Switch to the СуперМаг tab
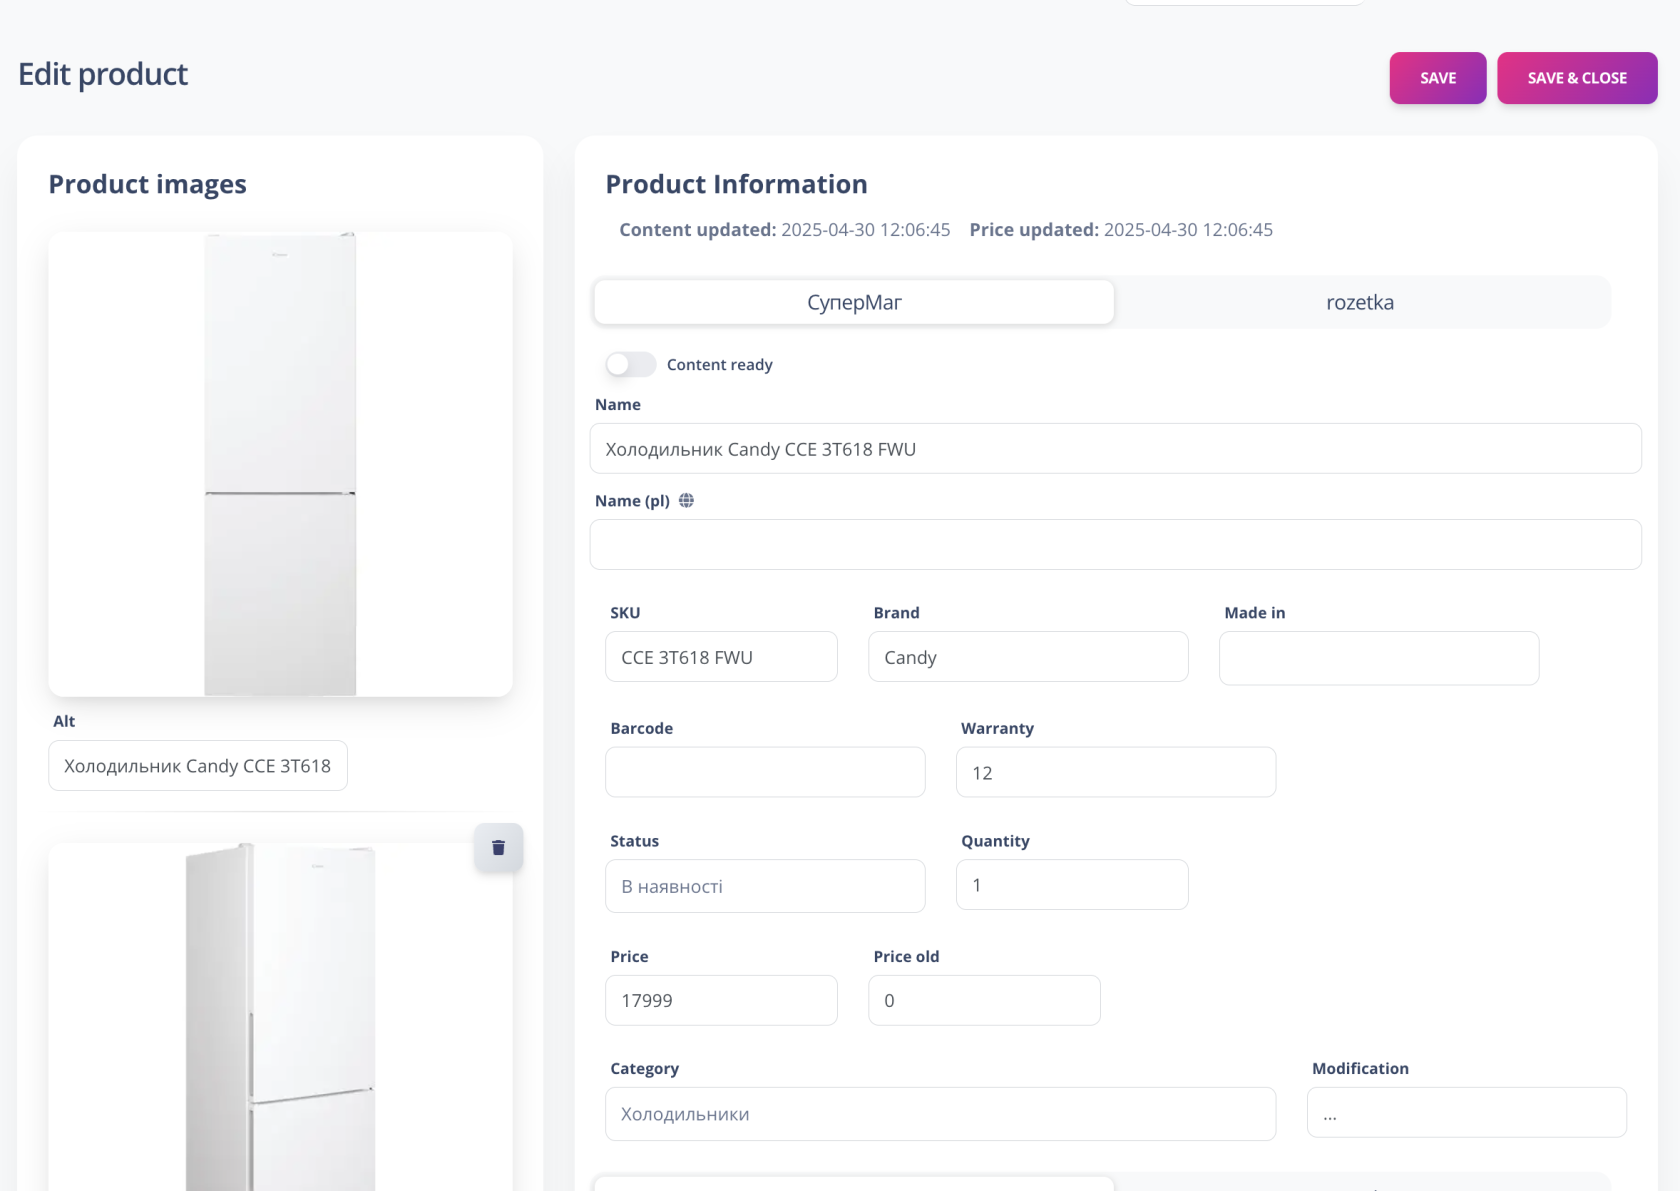Viewport: 1680px width, 1191px height. click(x=854, y=303)
